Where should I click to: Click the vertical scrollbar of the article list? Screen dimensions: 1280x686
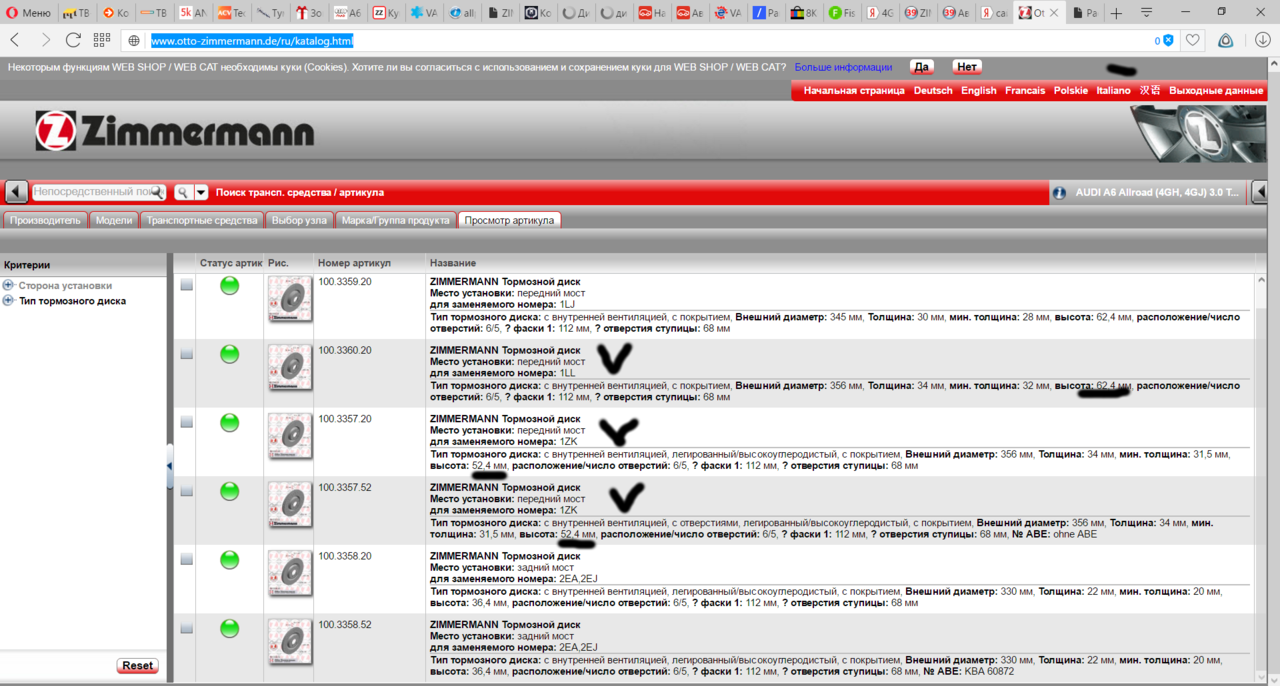pos(1263,476)
